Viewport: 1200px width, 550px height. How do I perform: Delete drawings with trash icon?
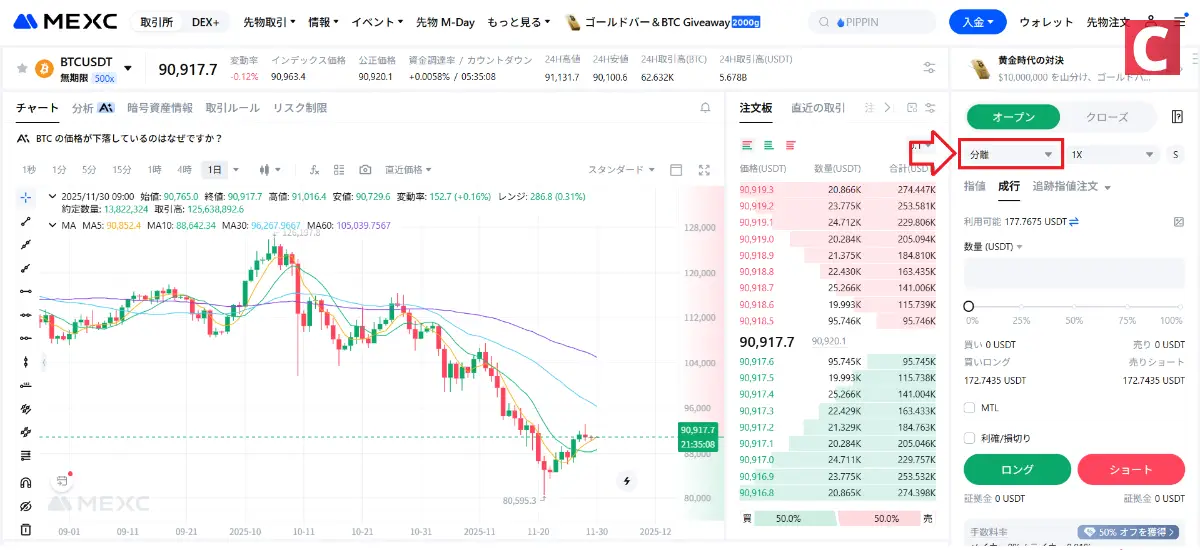tap(26, 529)
